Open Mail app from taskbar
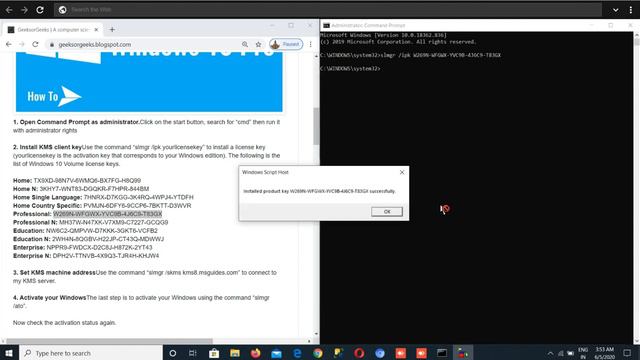The height and width of the screenshot is (360, 640). [276, 353]
